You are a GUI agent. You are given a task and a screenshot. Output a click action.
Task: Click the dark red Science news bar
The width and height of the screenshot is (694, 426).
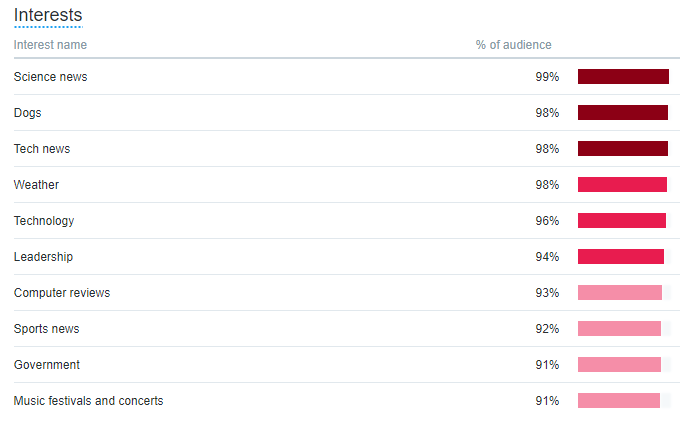[x=623, y=77]
